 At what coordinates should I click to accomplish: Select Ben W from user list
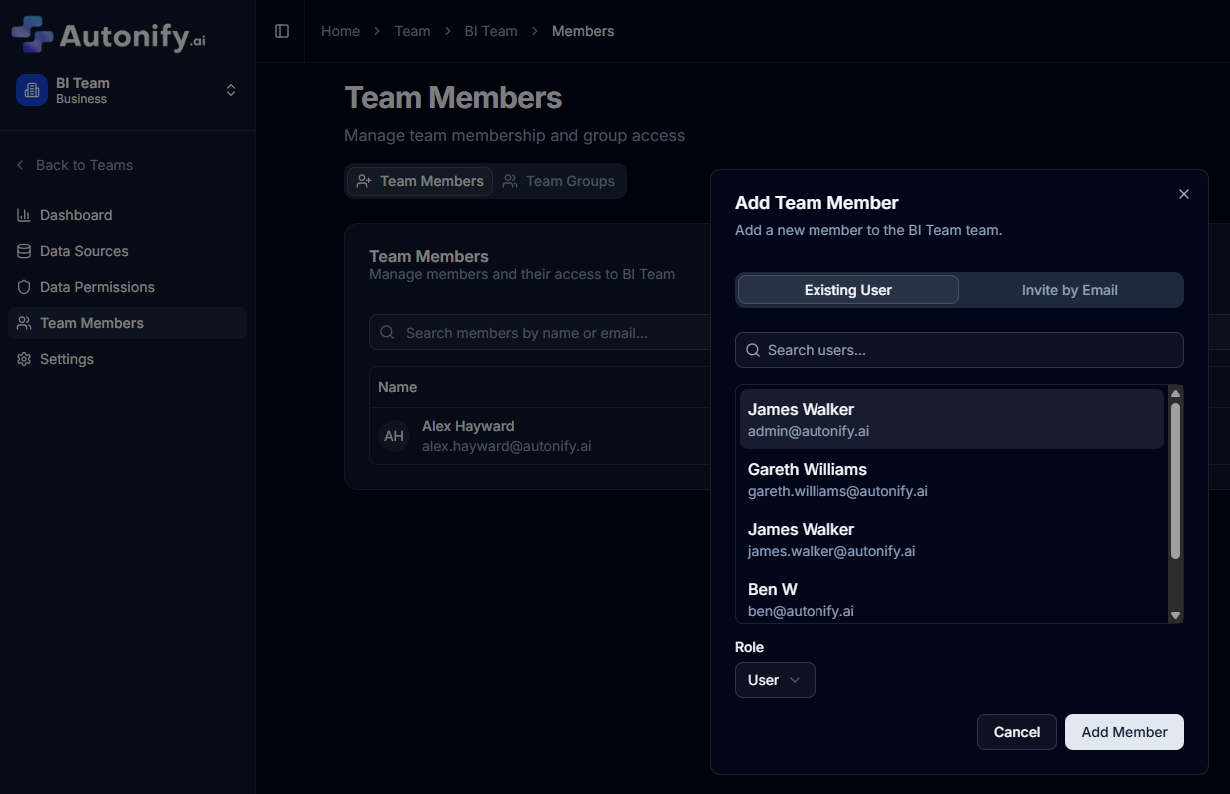[x=951, y=599]
